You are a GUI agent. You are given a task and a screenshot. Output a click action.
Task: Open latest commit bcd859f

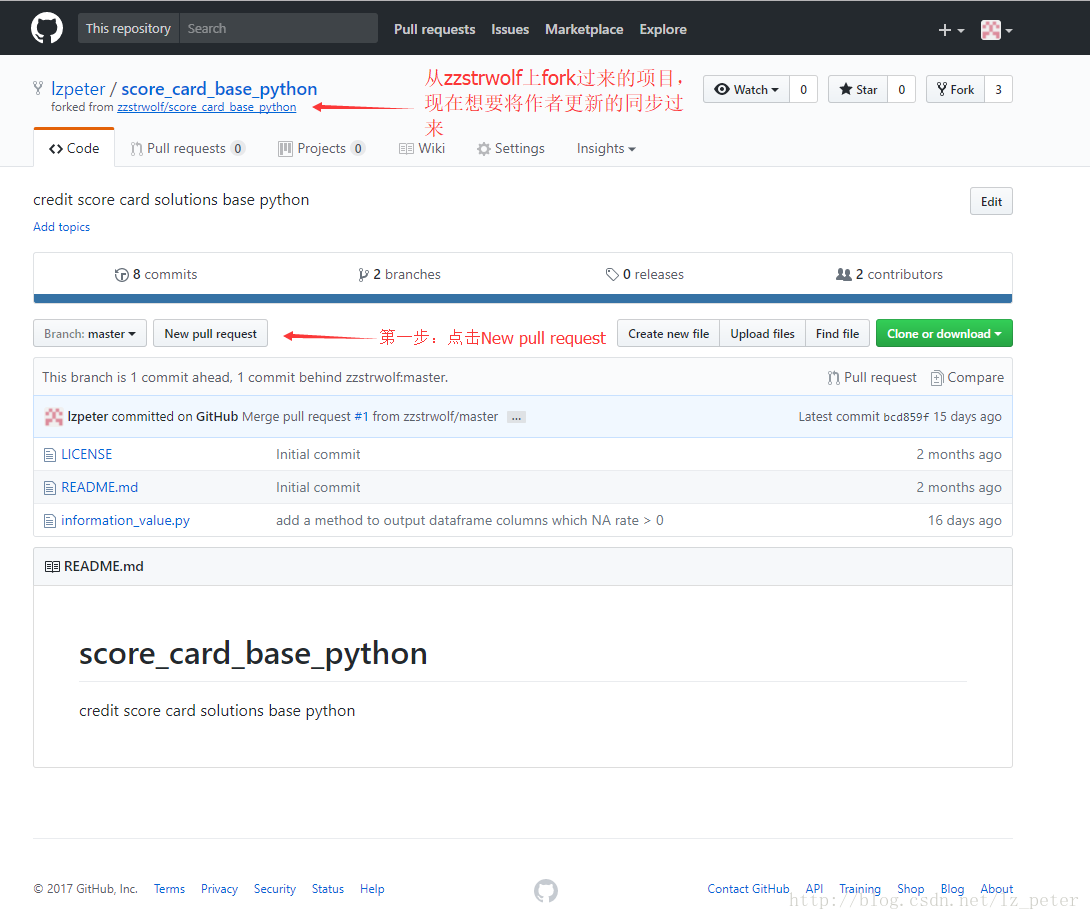pos(906,417)
